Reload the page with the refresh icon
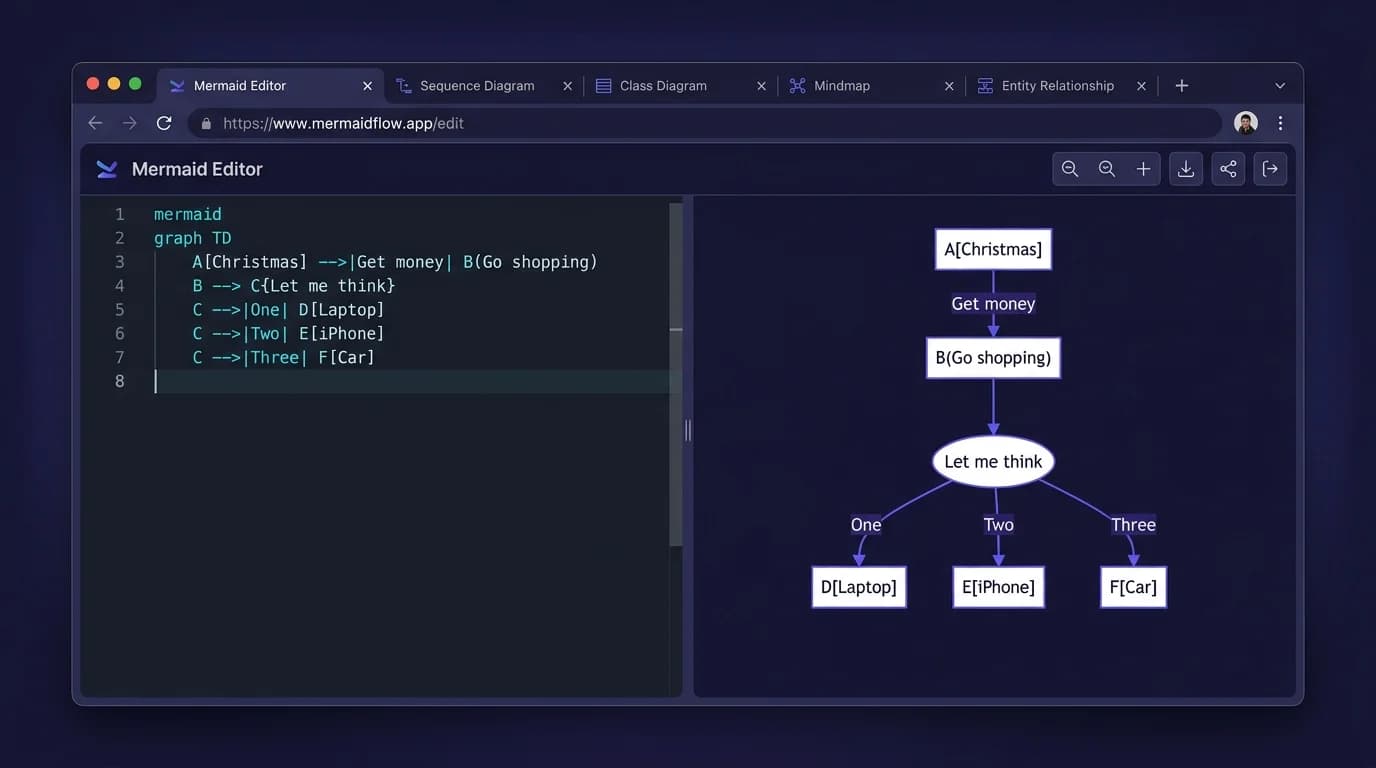The image size is (1376, 768). (164, 123)
